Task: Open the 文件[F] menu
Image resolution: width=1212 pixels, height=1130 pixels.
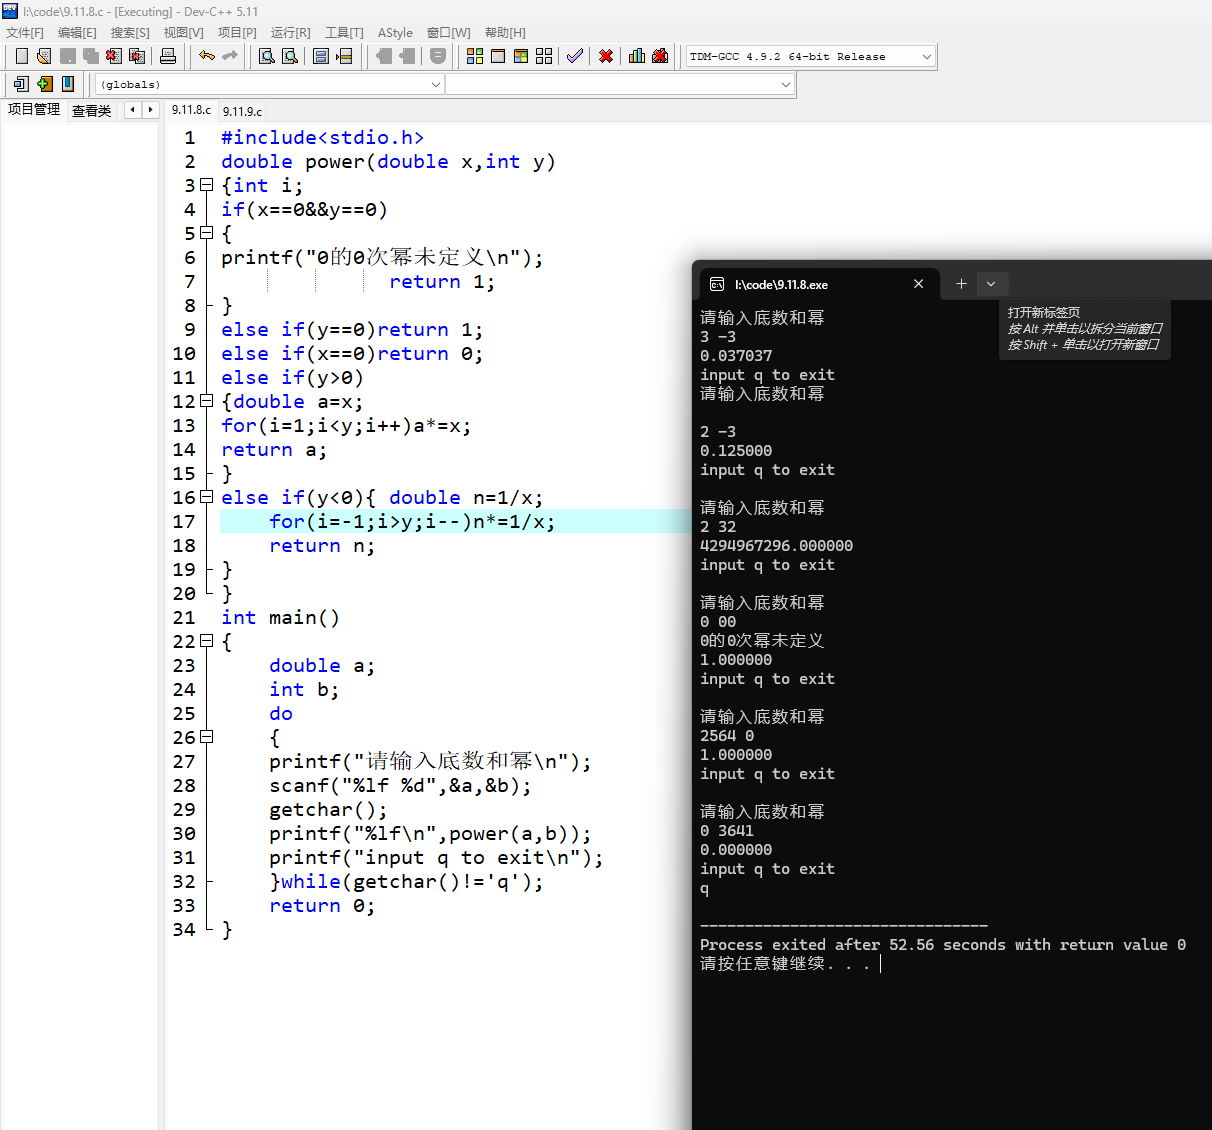Action: point(25,33)
